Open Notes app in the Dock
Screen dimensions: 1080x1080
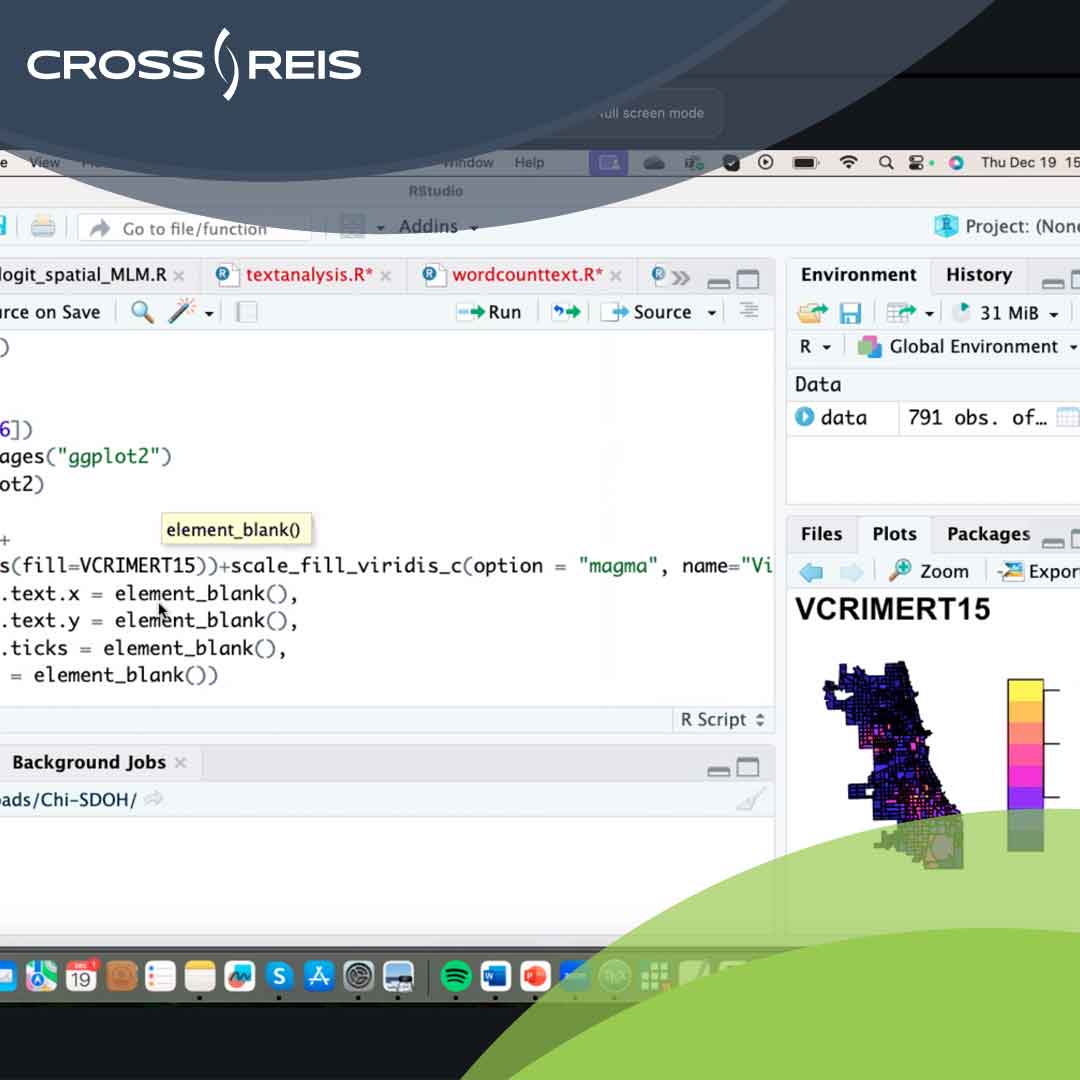click(x=200, y=976)
